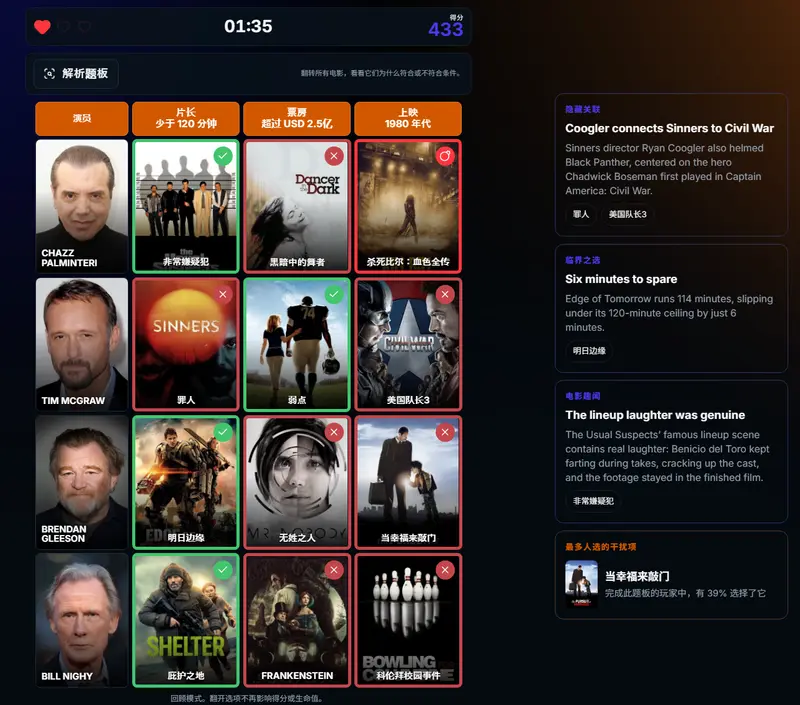Click the green check on 明日边缘 poster
Screen dimensions: 800x705
pos(223,432)
